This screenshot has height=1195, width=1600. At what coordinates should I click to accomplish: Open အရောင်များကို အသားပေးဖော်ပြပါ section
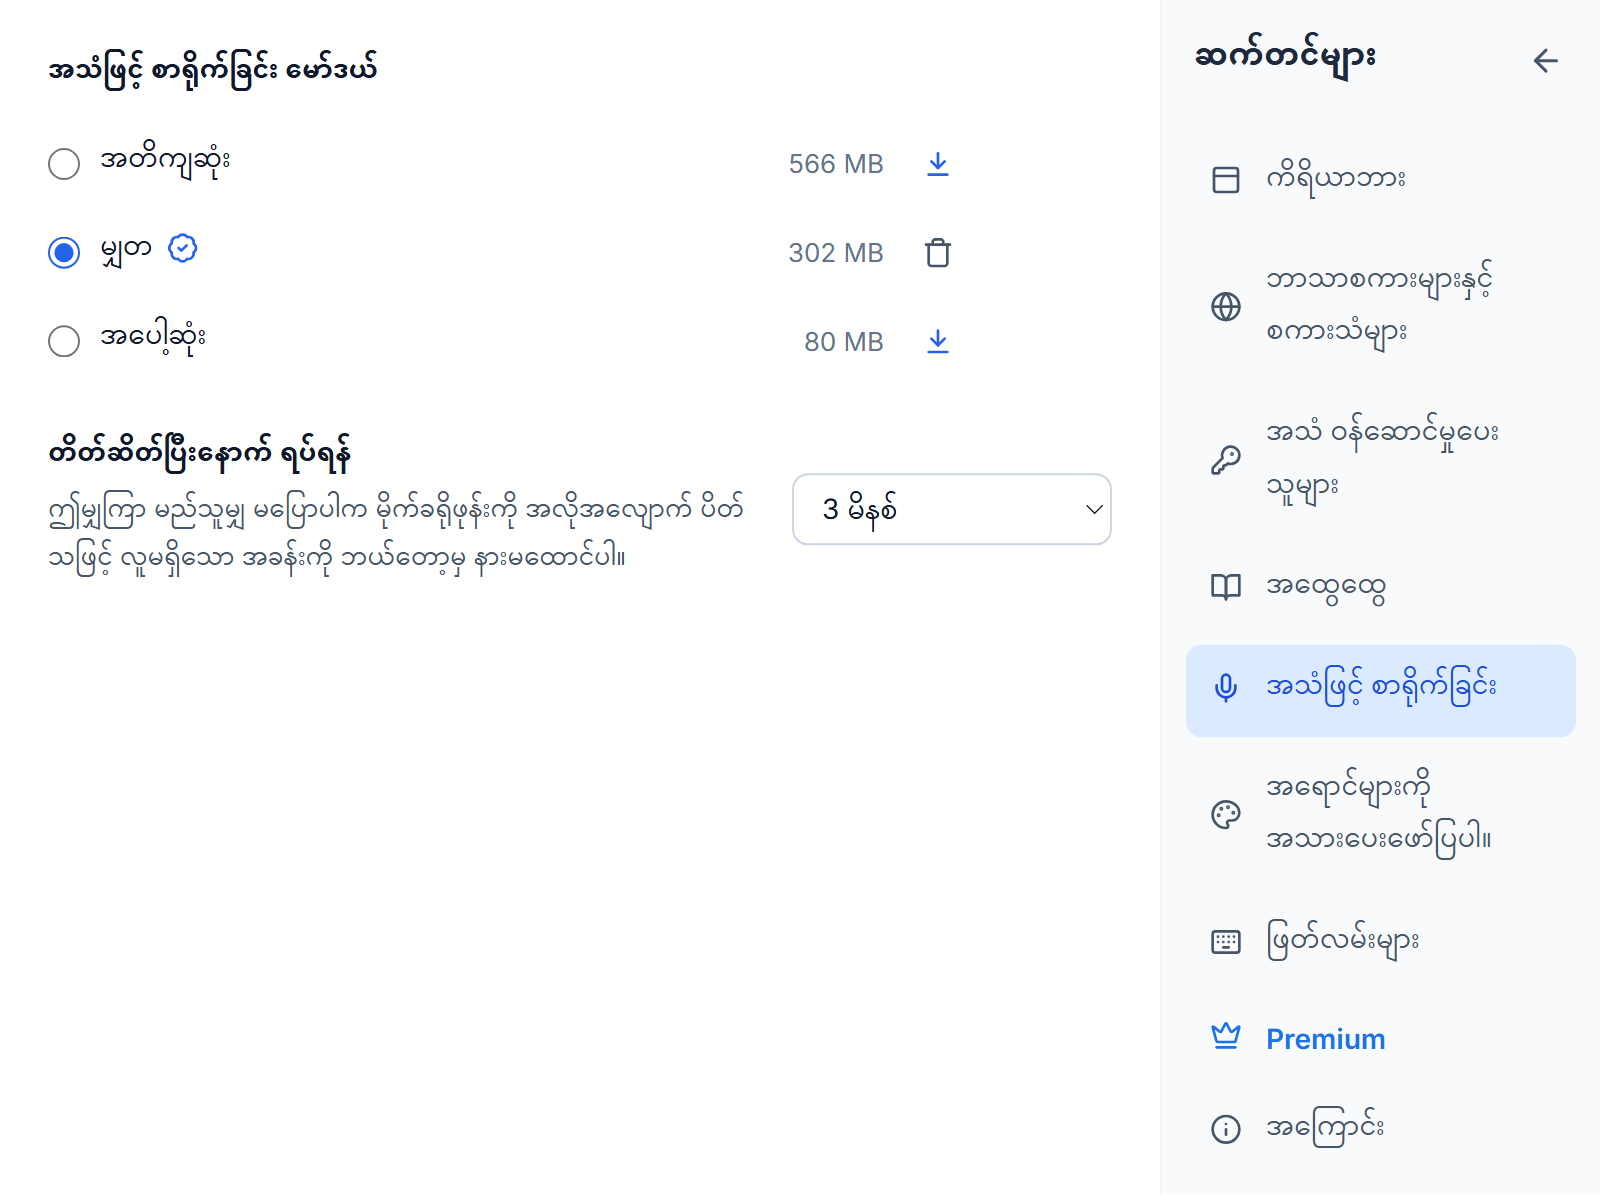tap(1380, 814)
